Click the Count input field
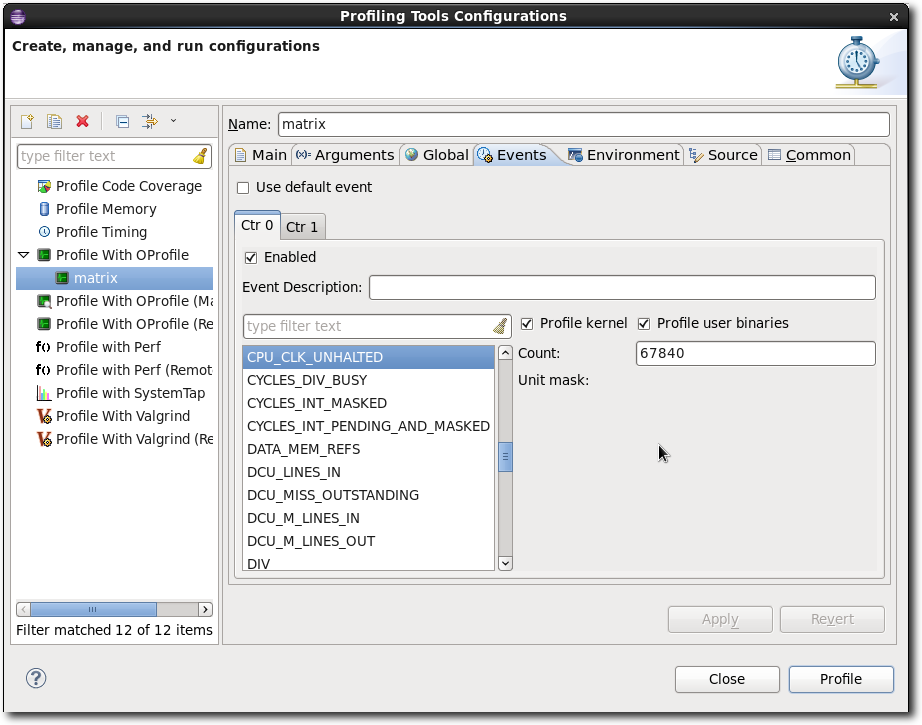The width and height of the screenshot is (922, 725). click(755, 353)
